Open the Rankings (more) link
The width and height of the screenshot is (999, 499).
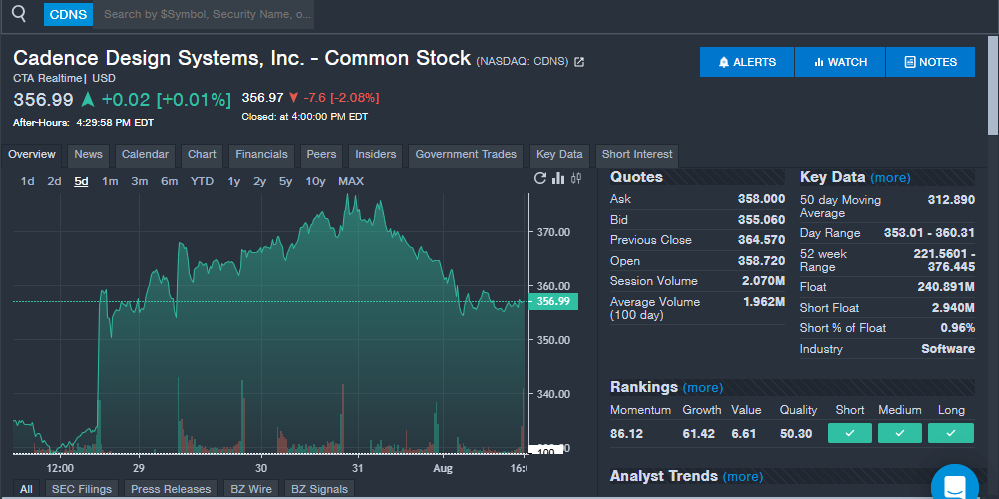click(703, 387)
